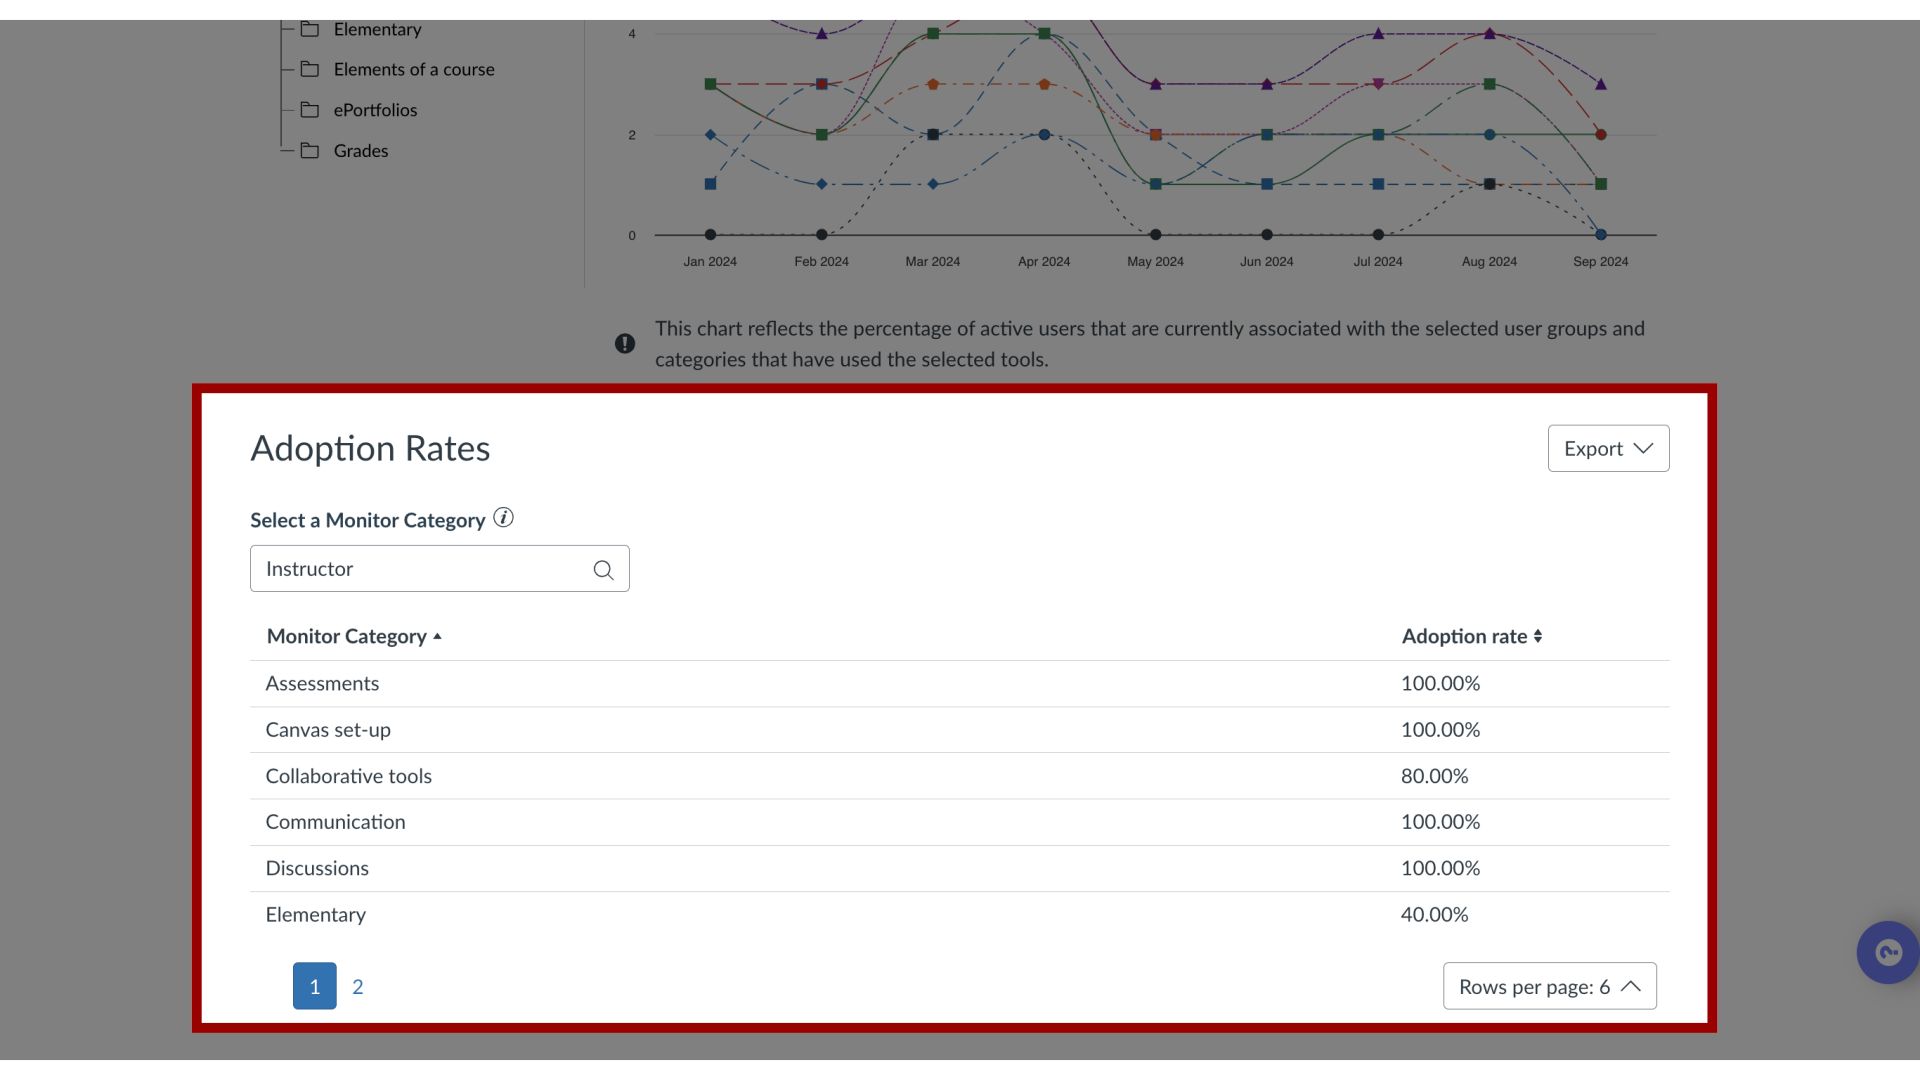The image size is (1920, 1080).
Task: Select the Elements of a course sidebar item
Action: point(413,69)
